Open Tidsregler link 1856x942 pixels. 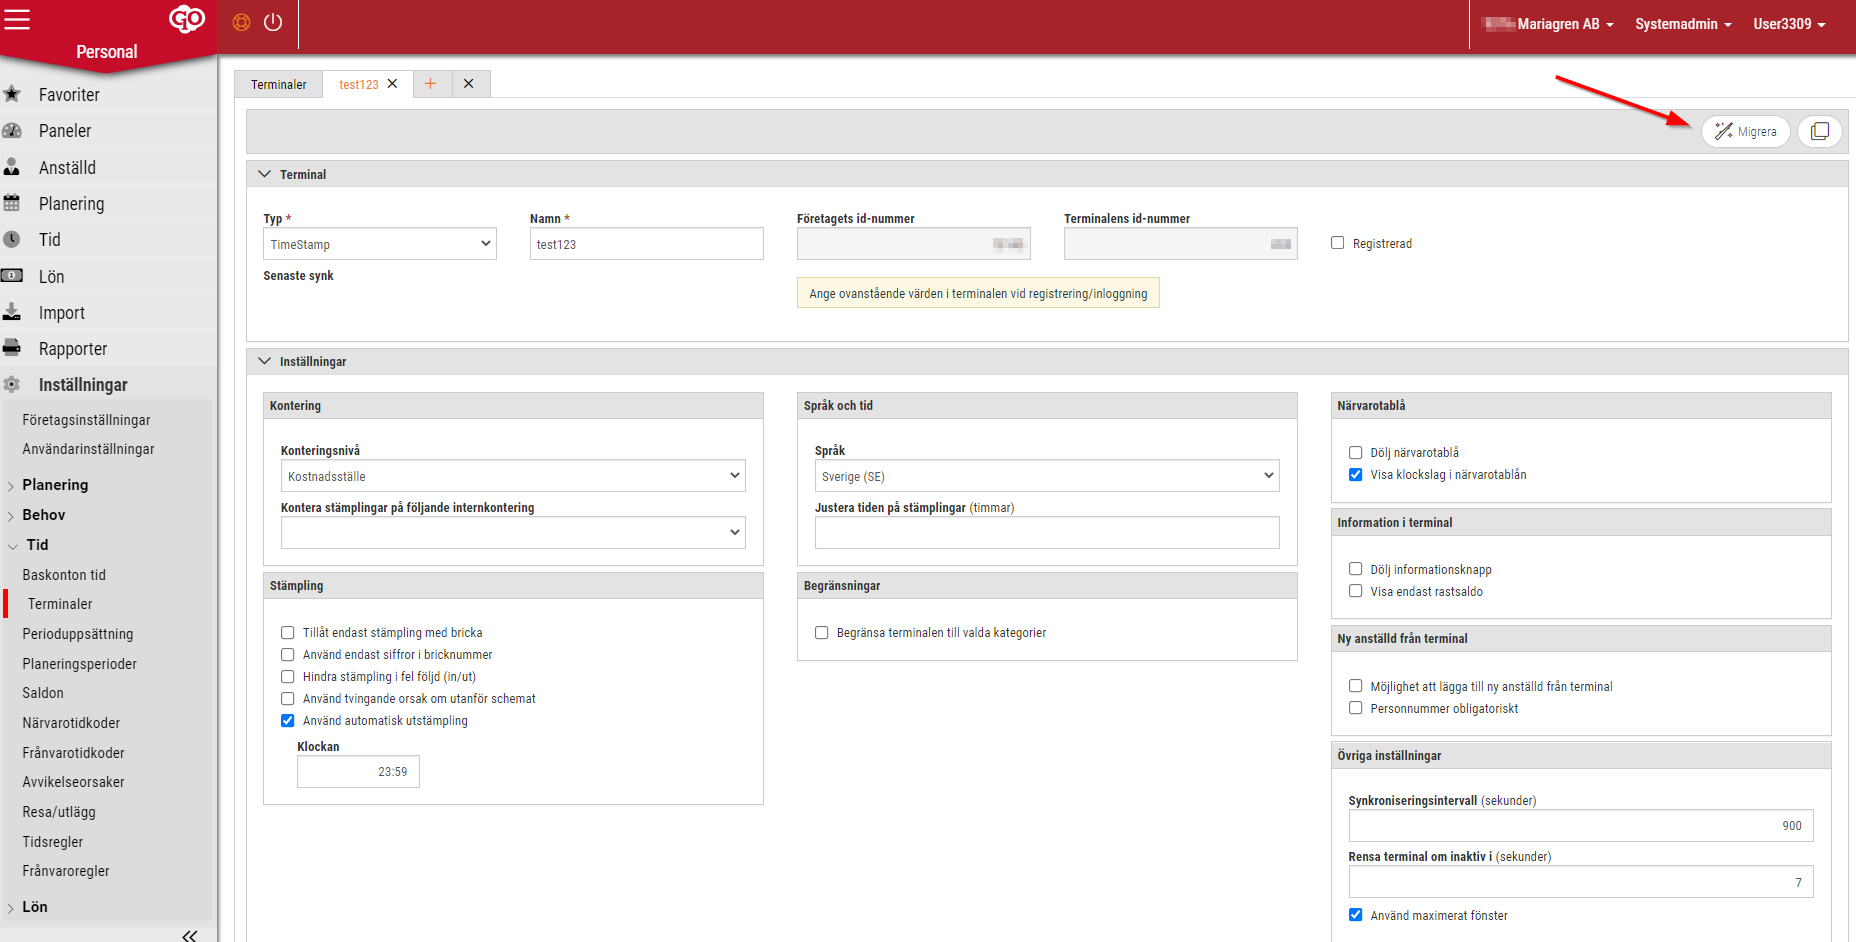click(53, 842)
